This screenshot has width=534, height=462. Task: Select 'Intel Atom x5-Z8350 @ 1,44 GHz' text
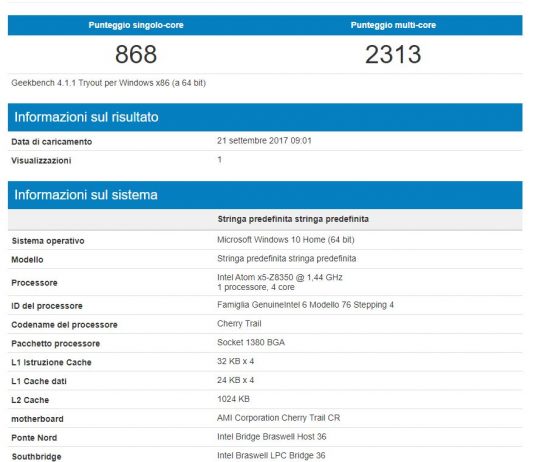click(280, 277)
